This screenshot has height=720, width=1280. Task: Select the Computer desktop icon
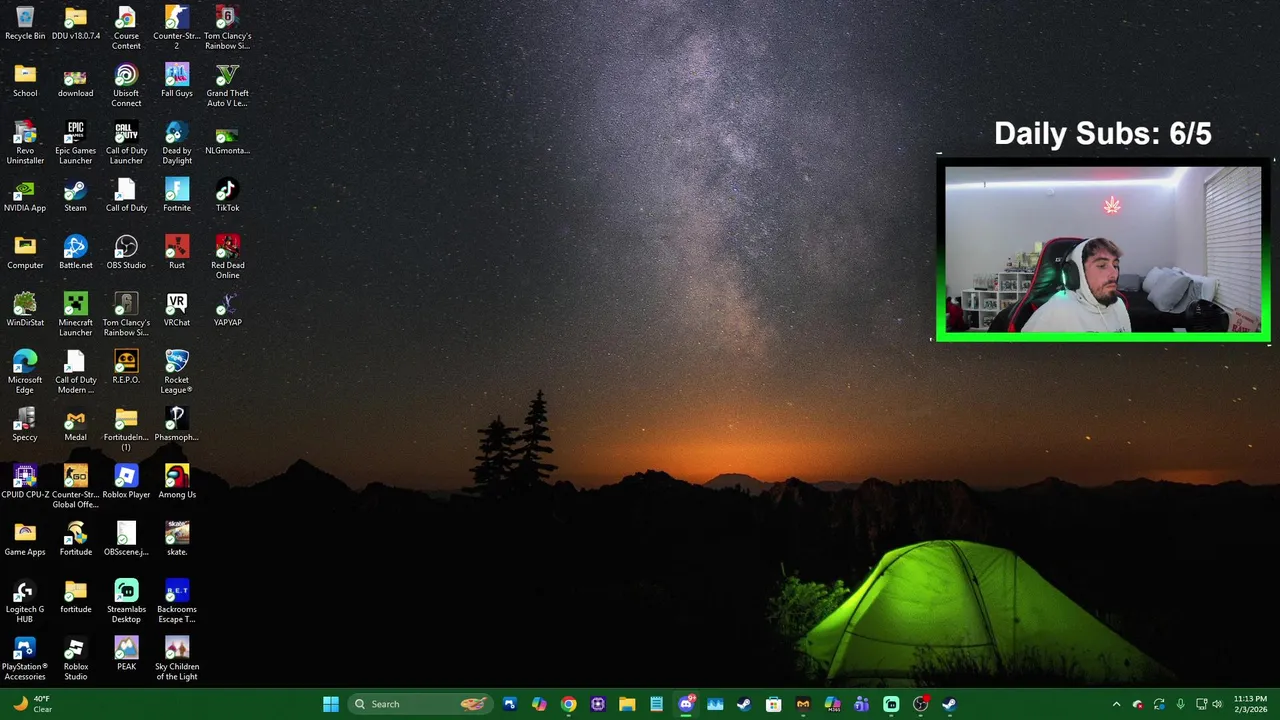click(25, 253)
